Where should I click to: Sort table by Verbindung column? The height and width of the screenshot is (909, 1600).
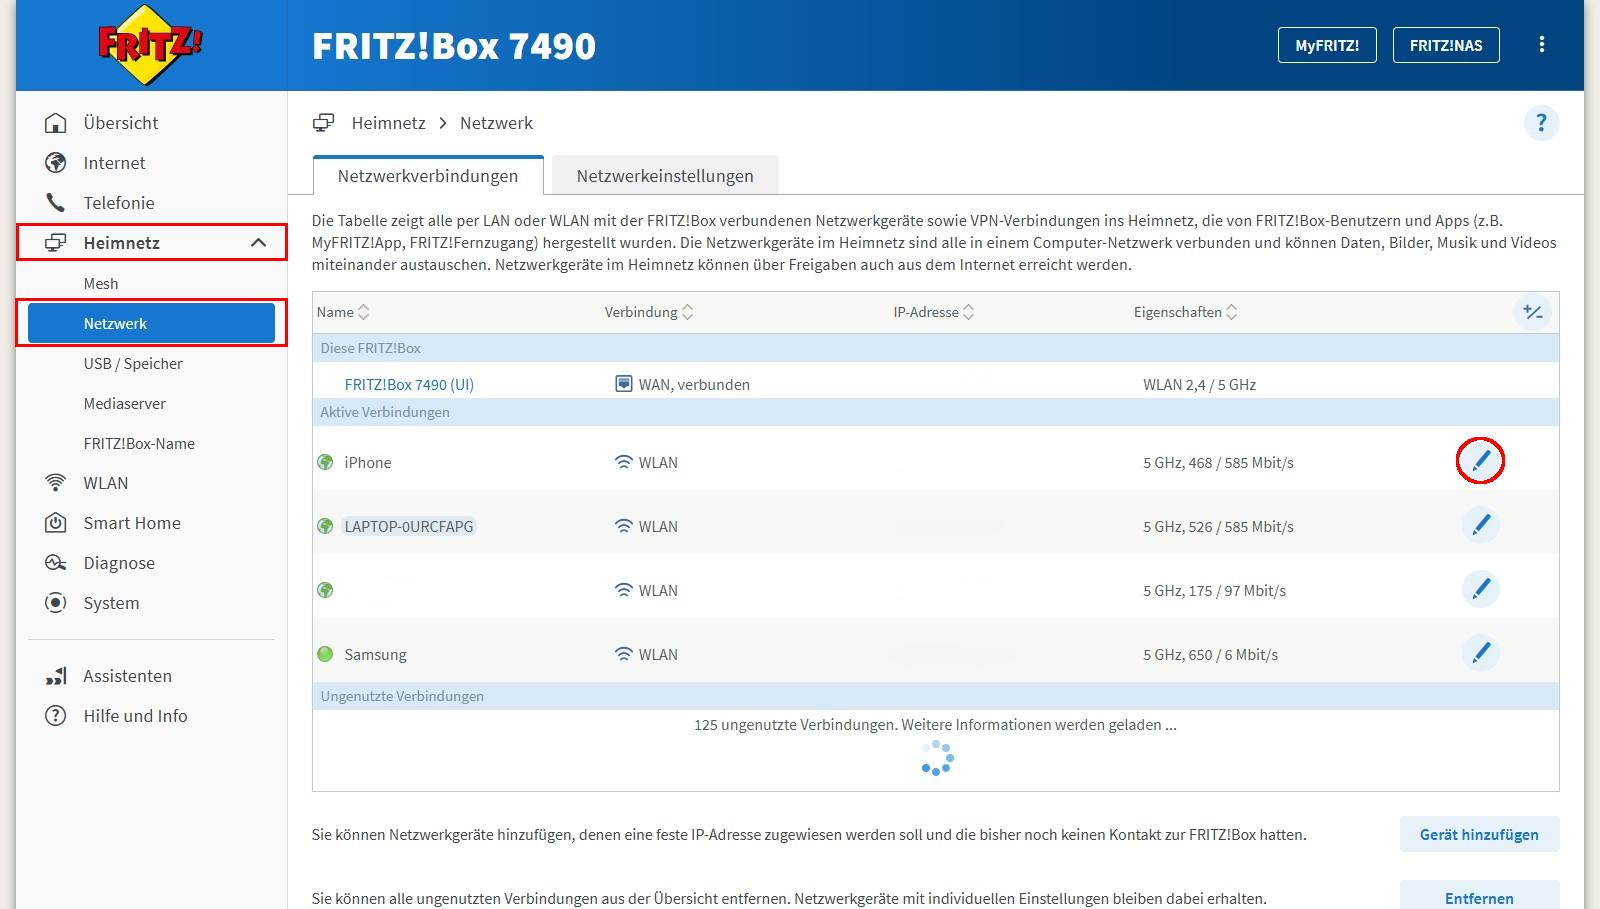coord(649,312)
